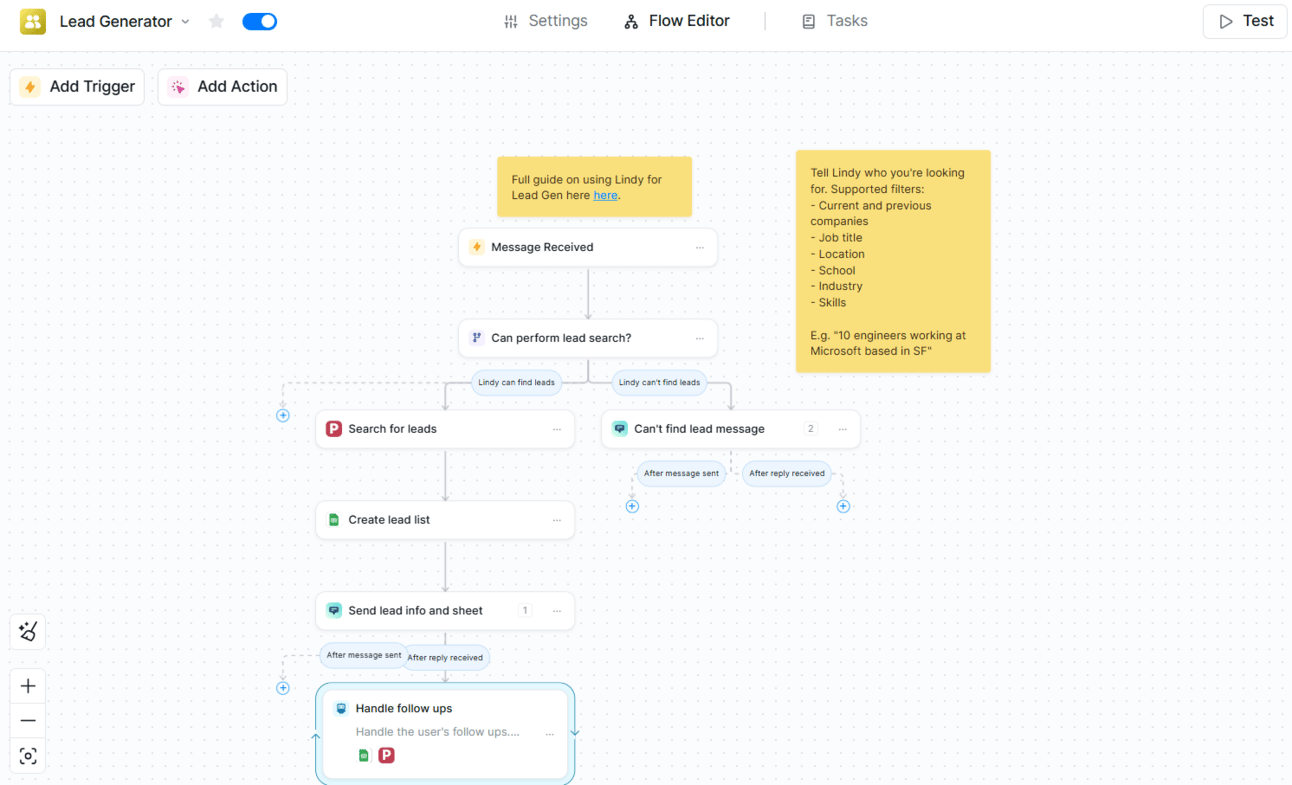The height and width of the screenshot is (785, 1292).
Task: Select "After message sent" under Send lead info and sheet
Action: 363,655
